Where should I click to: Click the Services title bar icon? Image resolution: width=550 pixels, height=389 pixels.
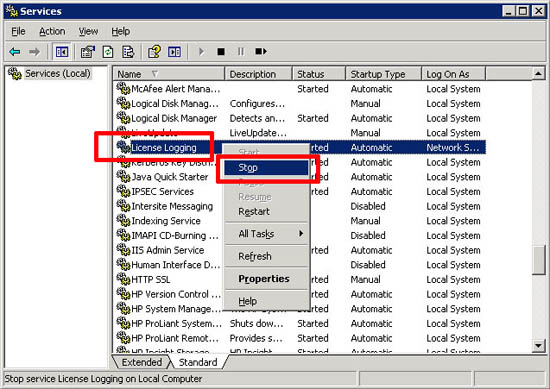coord(12,11)
